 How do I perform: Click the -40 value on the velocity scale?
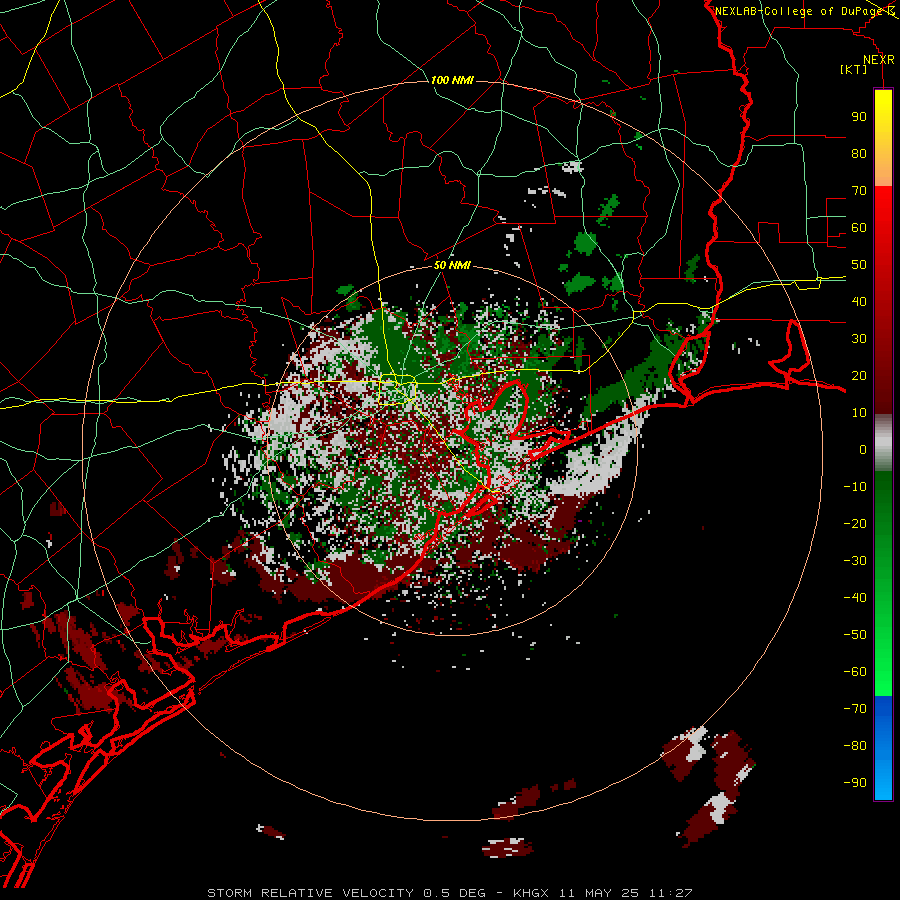click(x=855, y=598)
